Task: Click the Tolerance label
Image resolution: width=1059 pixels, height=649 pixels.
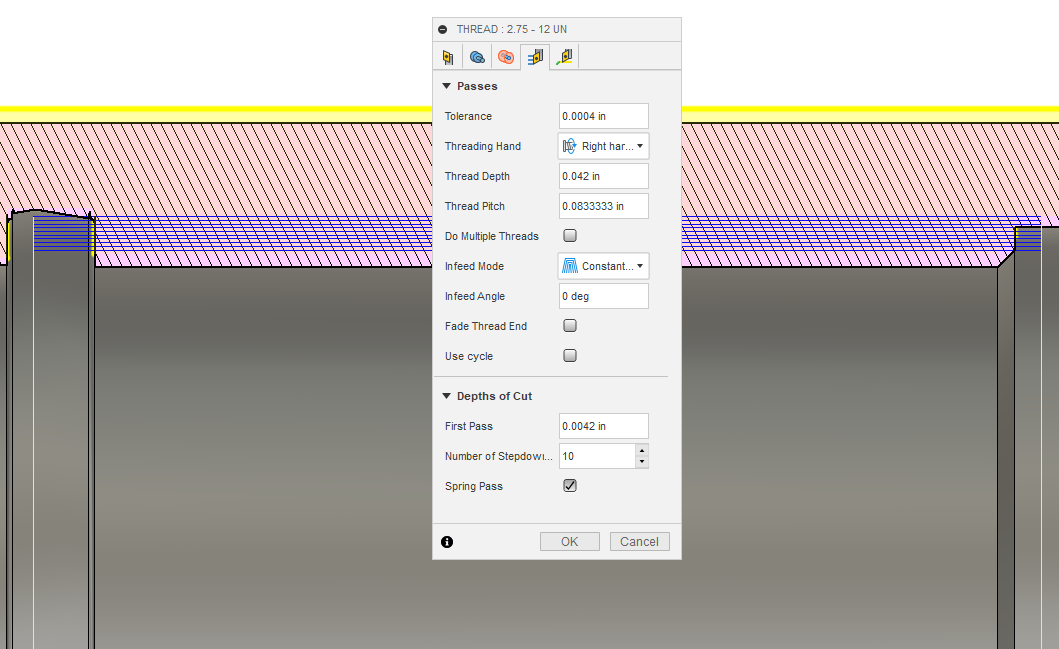Action: point(468,116)
